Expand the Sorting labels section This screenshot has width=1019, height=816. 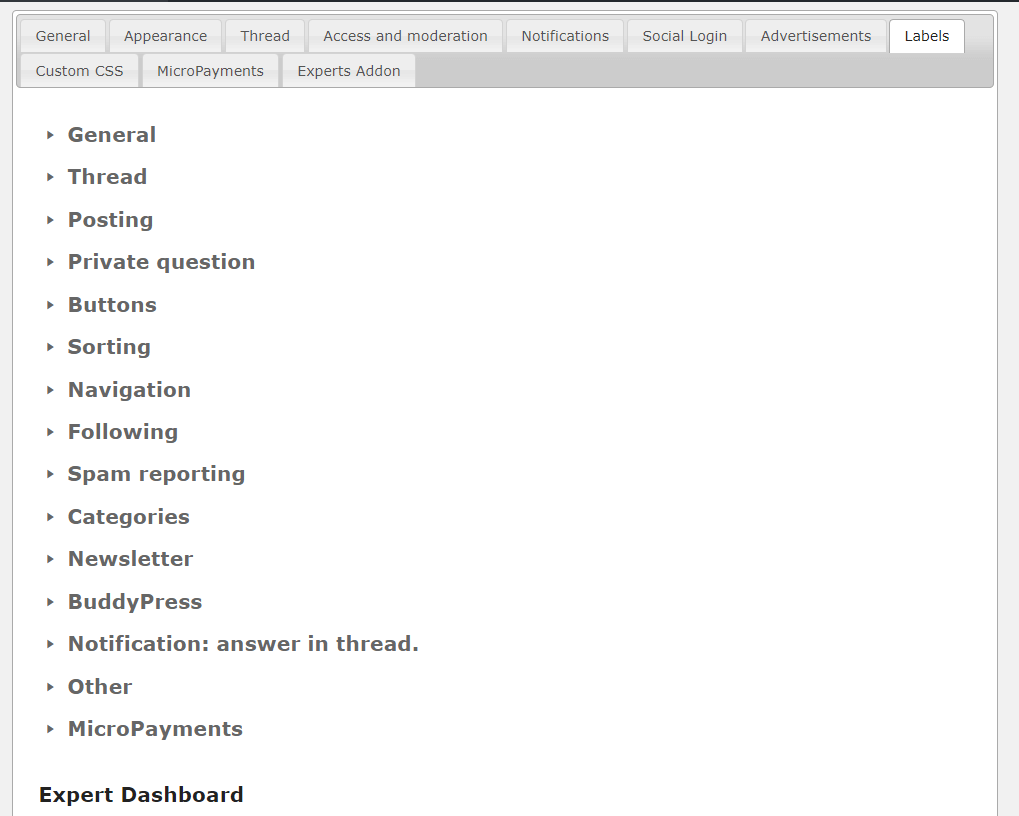pyautogui.click(x=109, y=347)
